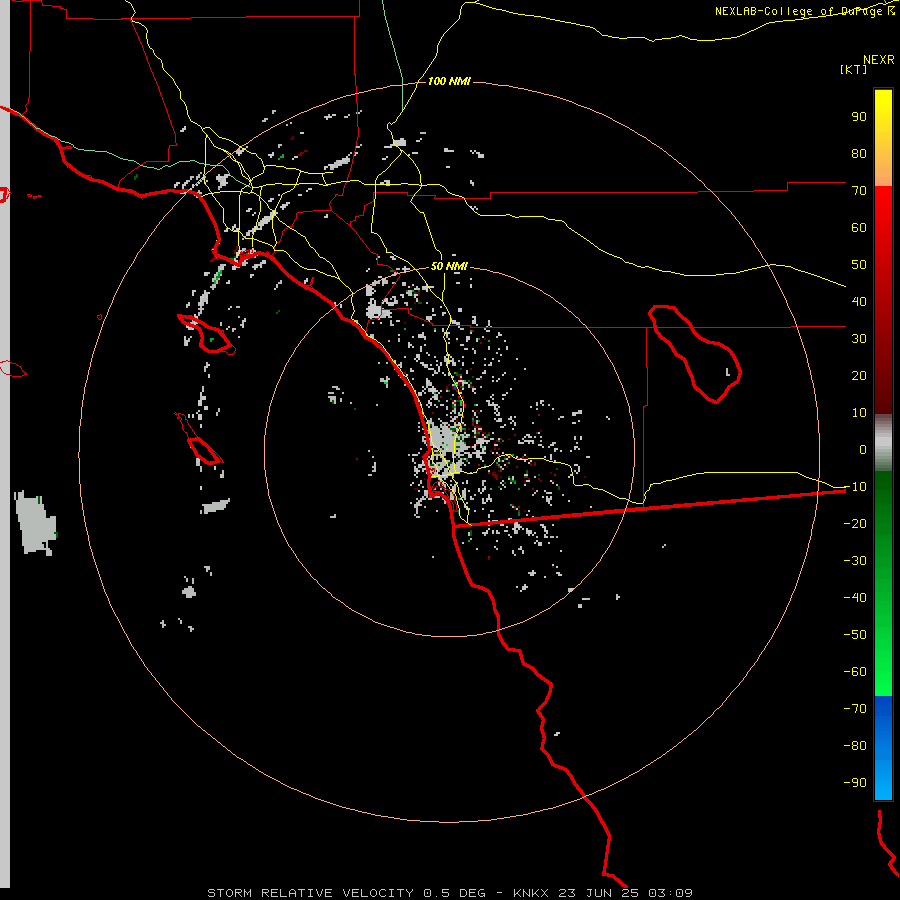Click the blue bottom segment of color bar
Viewport: 900px width, 900px height.
(x=883, y=747)
